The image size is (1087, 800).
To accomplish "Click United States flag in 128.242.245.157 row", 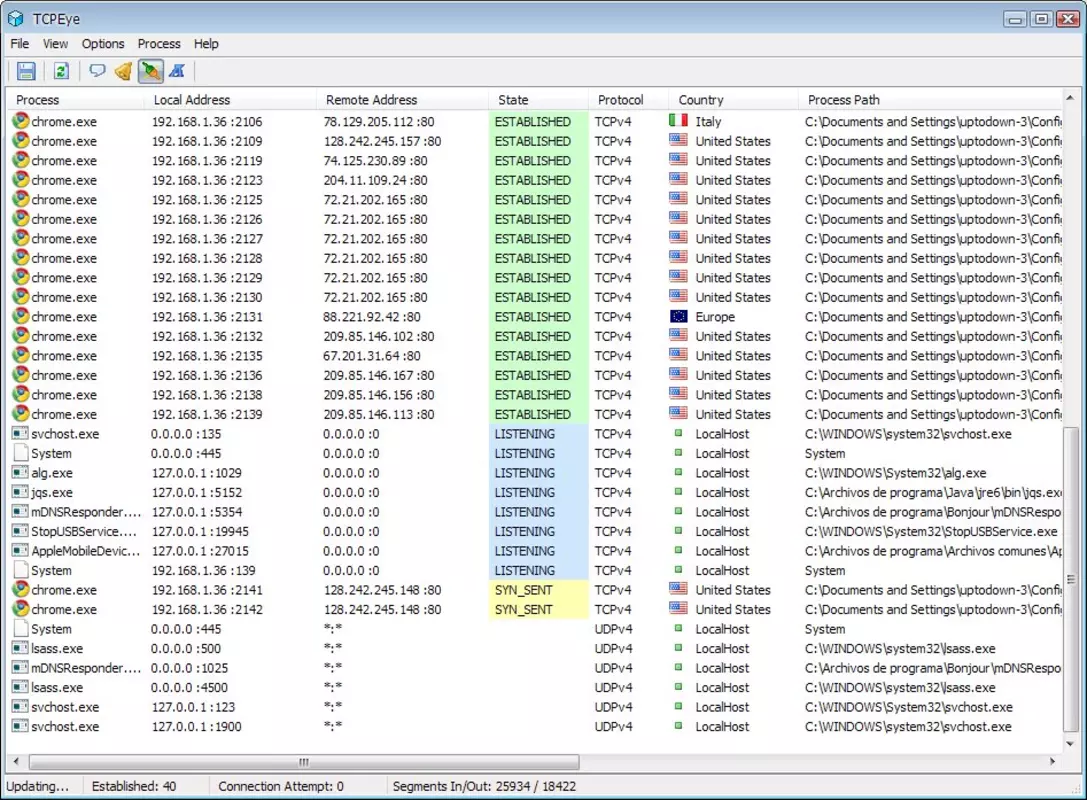I will tap(678, 140).
